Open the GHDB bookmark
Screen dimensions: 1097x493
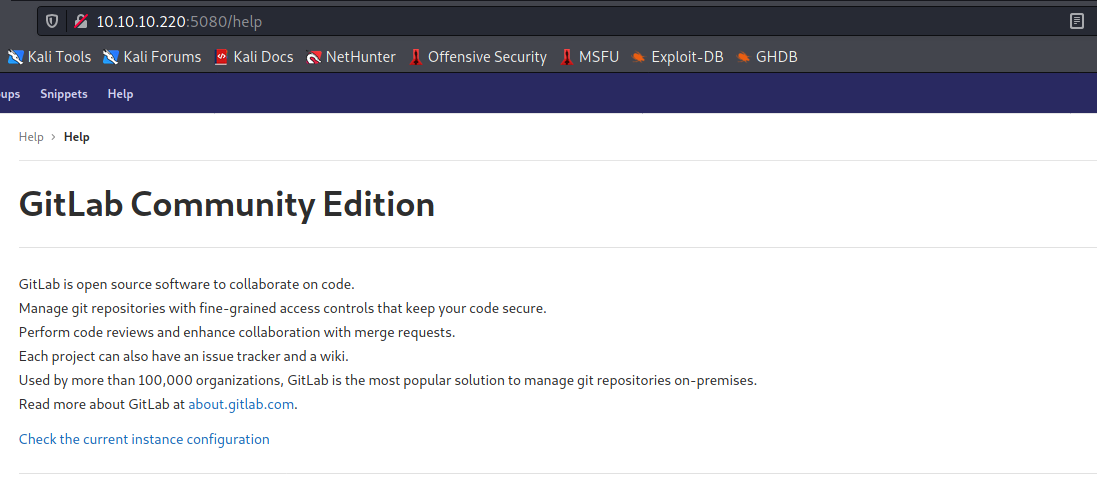[x=767, y=57]
